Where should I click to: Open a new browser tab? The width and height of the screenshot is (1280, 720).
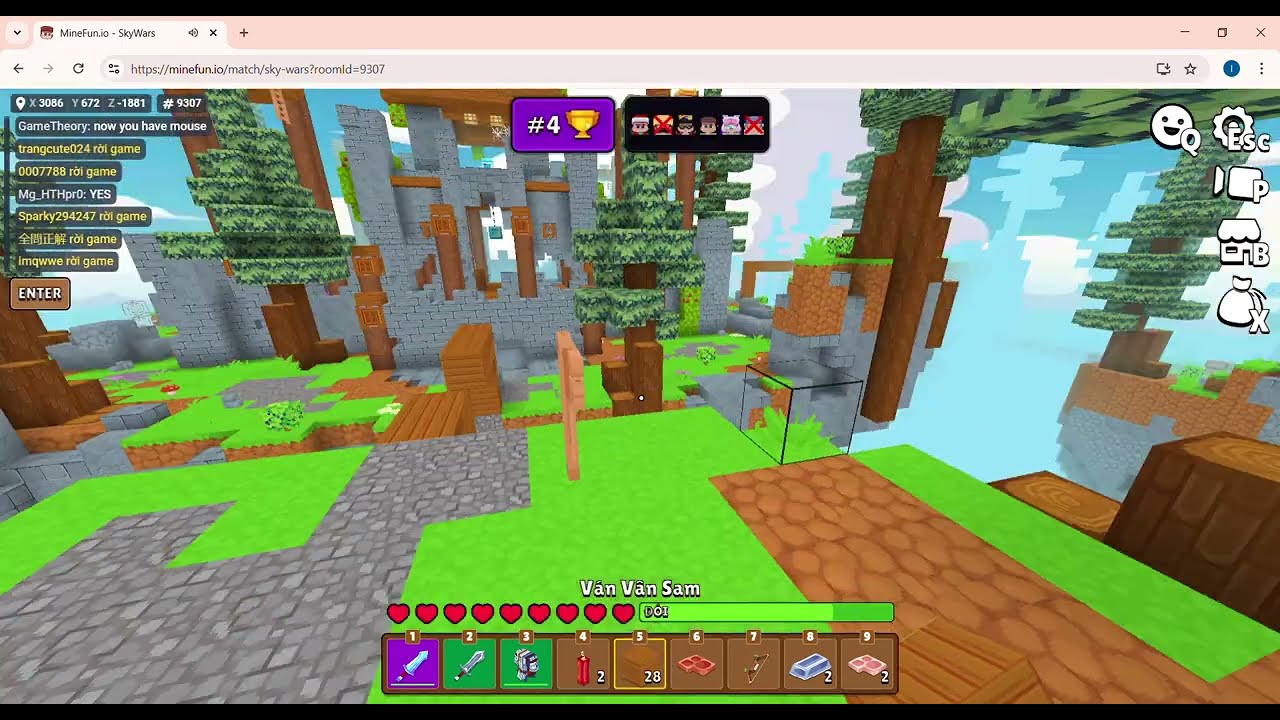pos(243,33)
